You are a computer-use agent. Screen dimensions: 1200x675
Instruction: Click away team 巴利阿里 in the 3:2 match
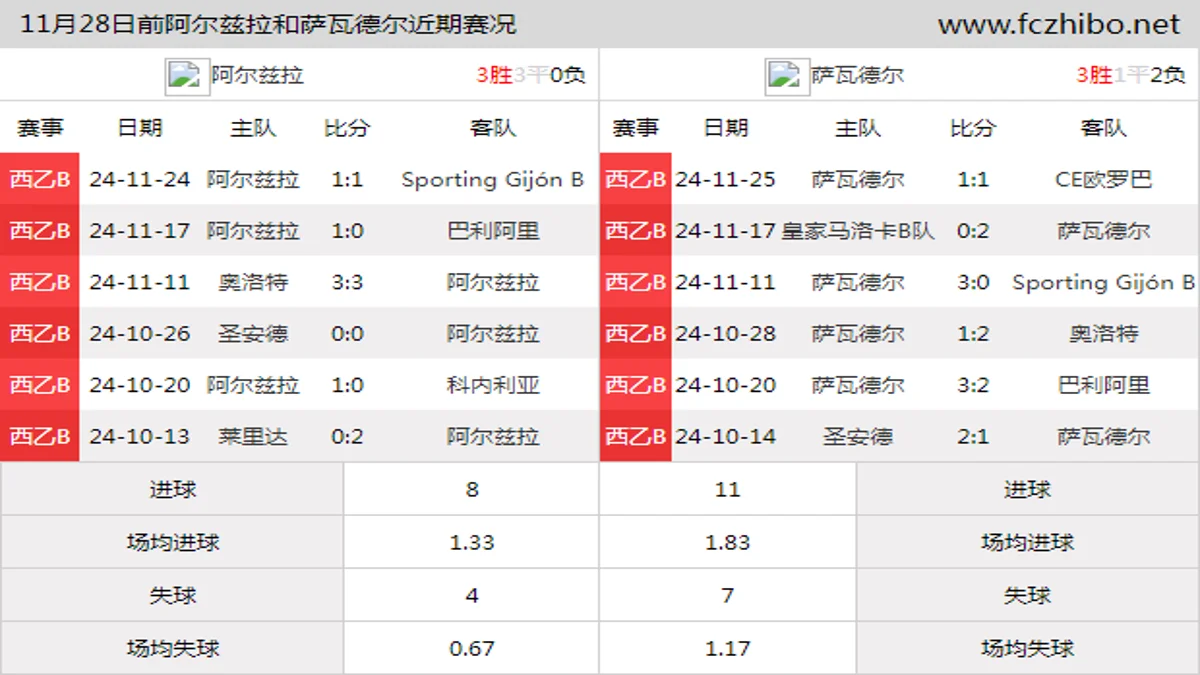[1104, 385]
